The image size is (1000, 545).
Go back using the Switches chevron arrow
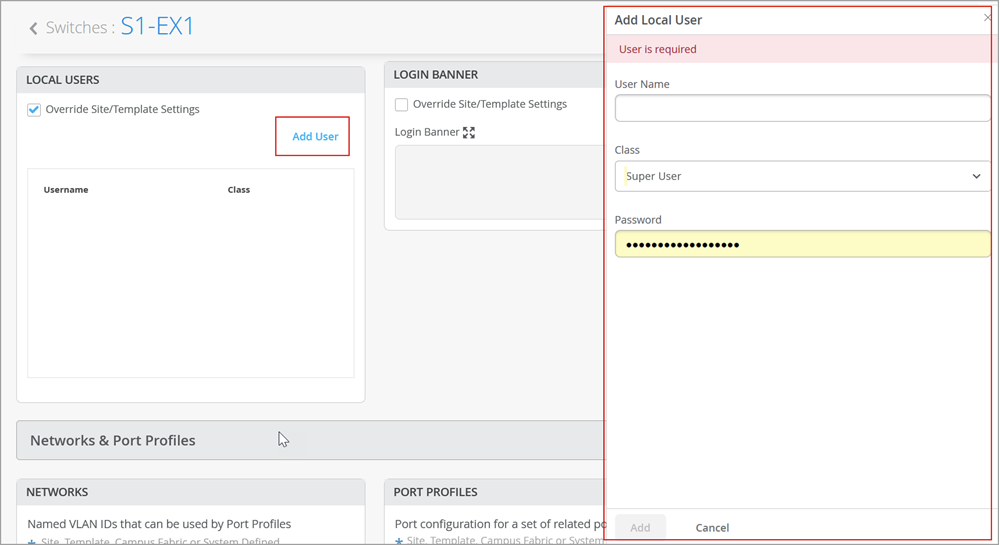point(33,28)
